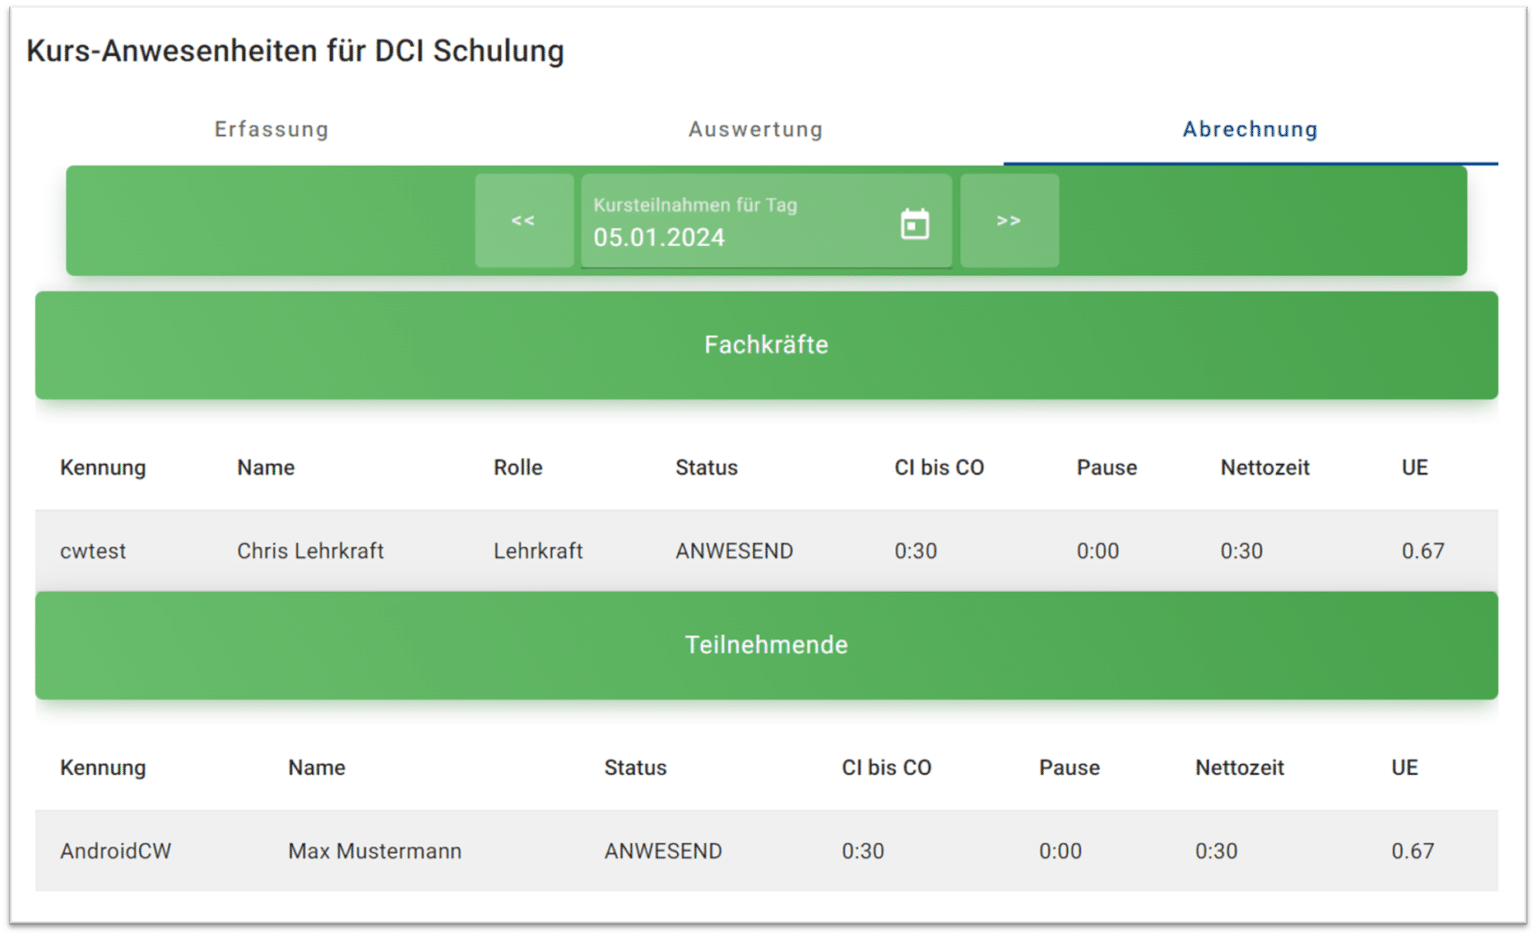Image resolution: width=1536 pixels, height=936 pixels.
Task: Select the AndroidCW Kennung entry
Action: click(x=115, y=851)
